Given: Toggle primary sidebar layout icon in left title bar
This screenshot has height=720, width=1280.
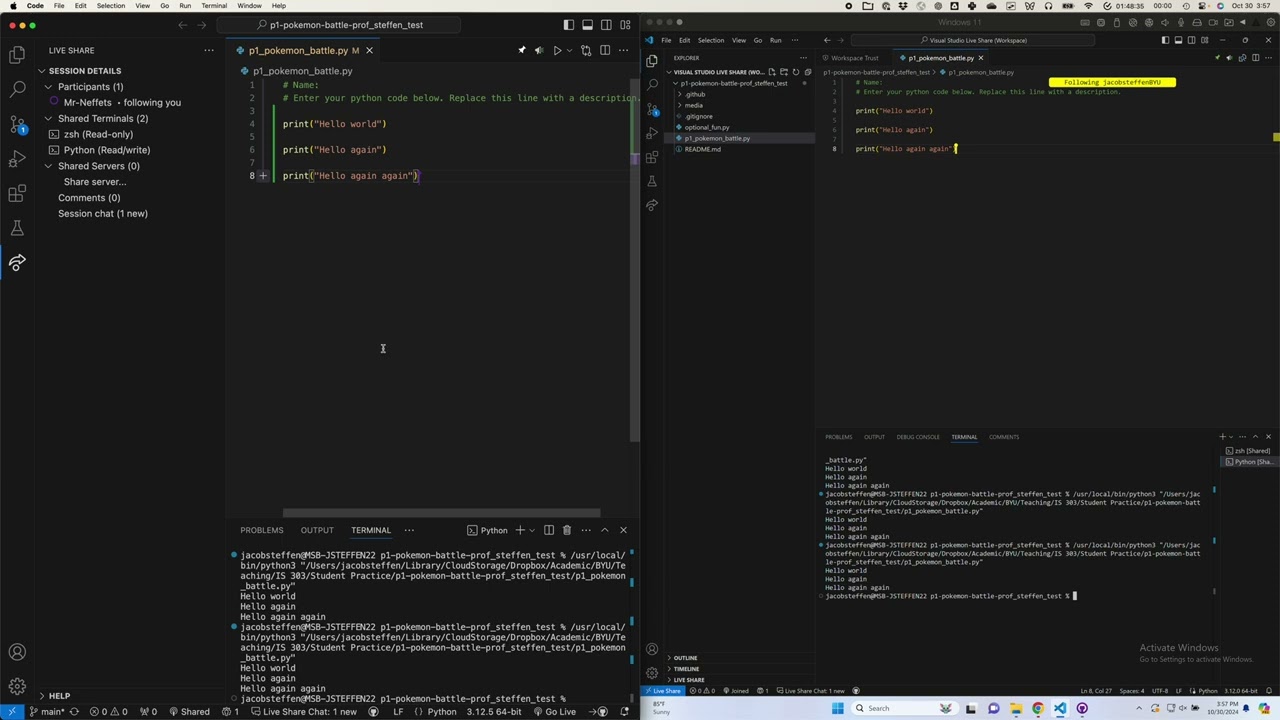Looking at the screenshot, I should (569, 25).
